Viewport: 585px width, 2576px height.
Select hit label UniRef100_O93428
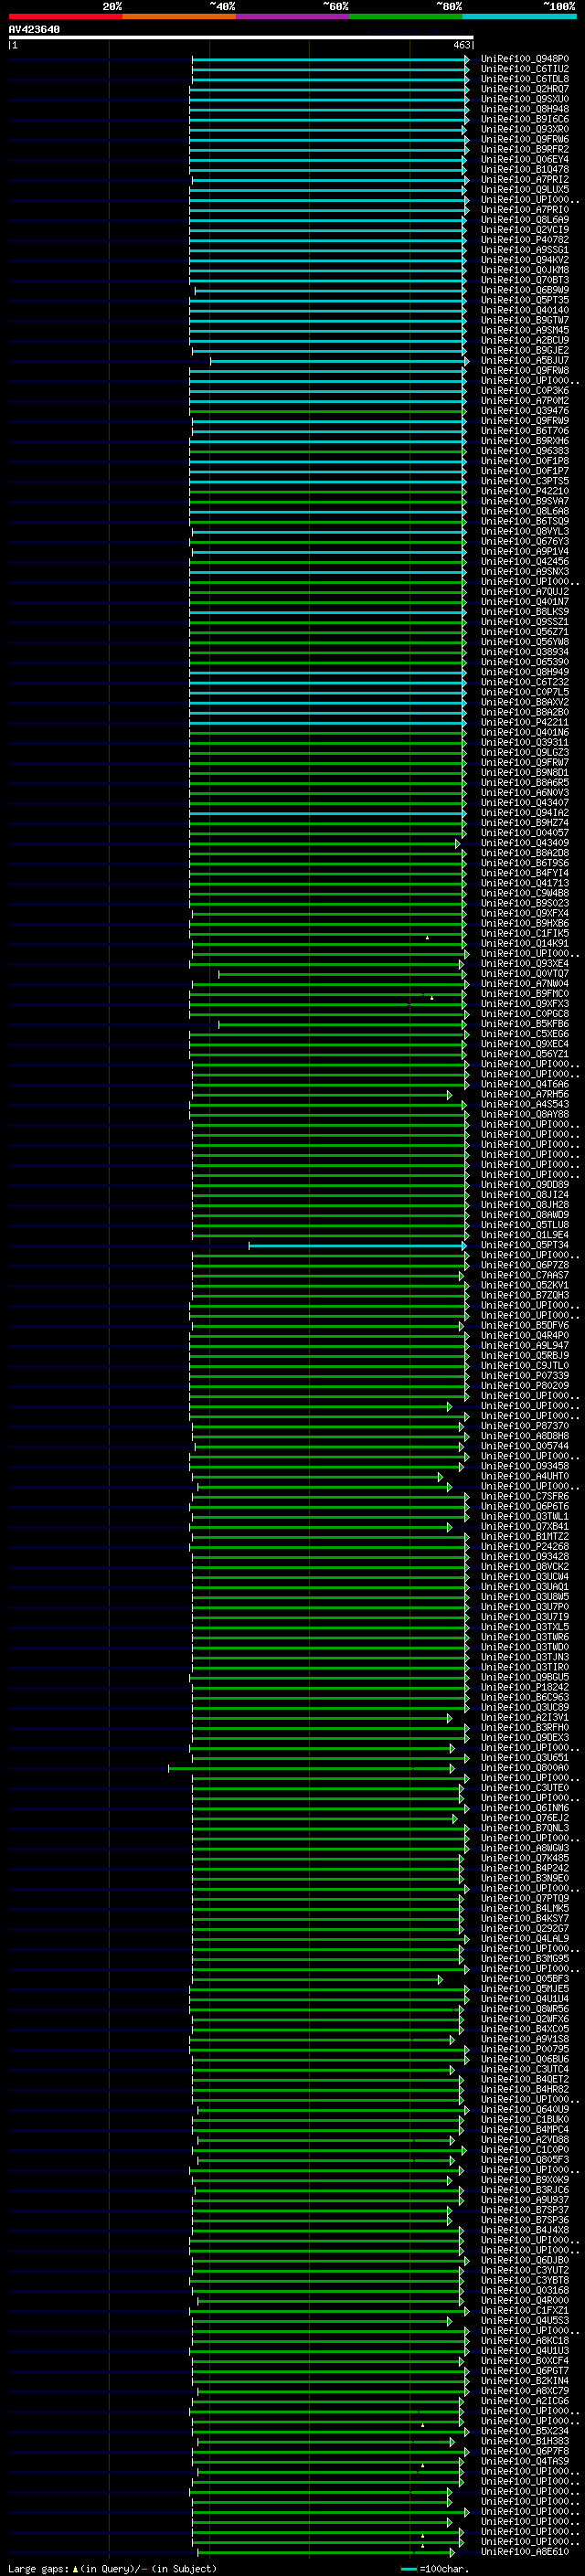pyautogui.click(x=525, y=1557)
